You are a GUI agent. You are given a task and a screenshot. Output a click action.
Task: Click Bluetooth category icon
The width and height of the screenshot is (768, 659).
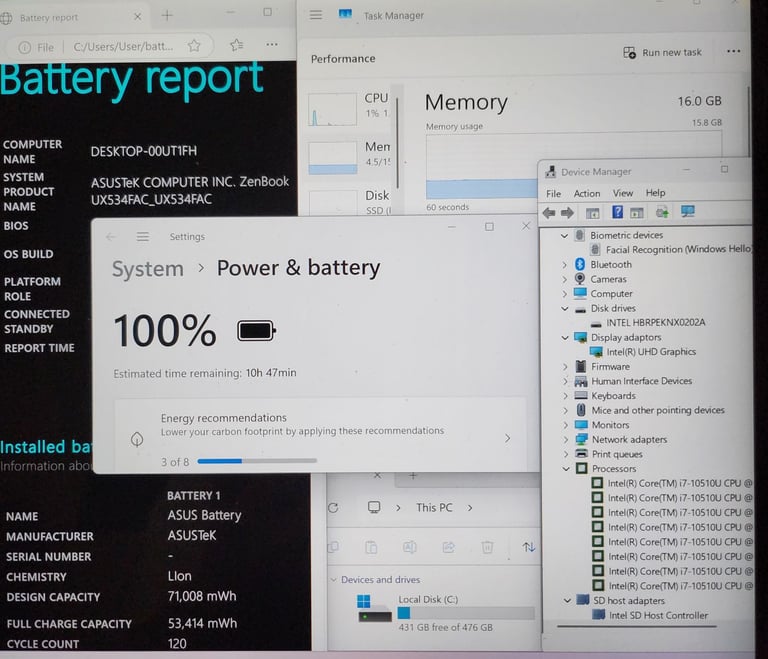[x=580, y=264]
